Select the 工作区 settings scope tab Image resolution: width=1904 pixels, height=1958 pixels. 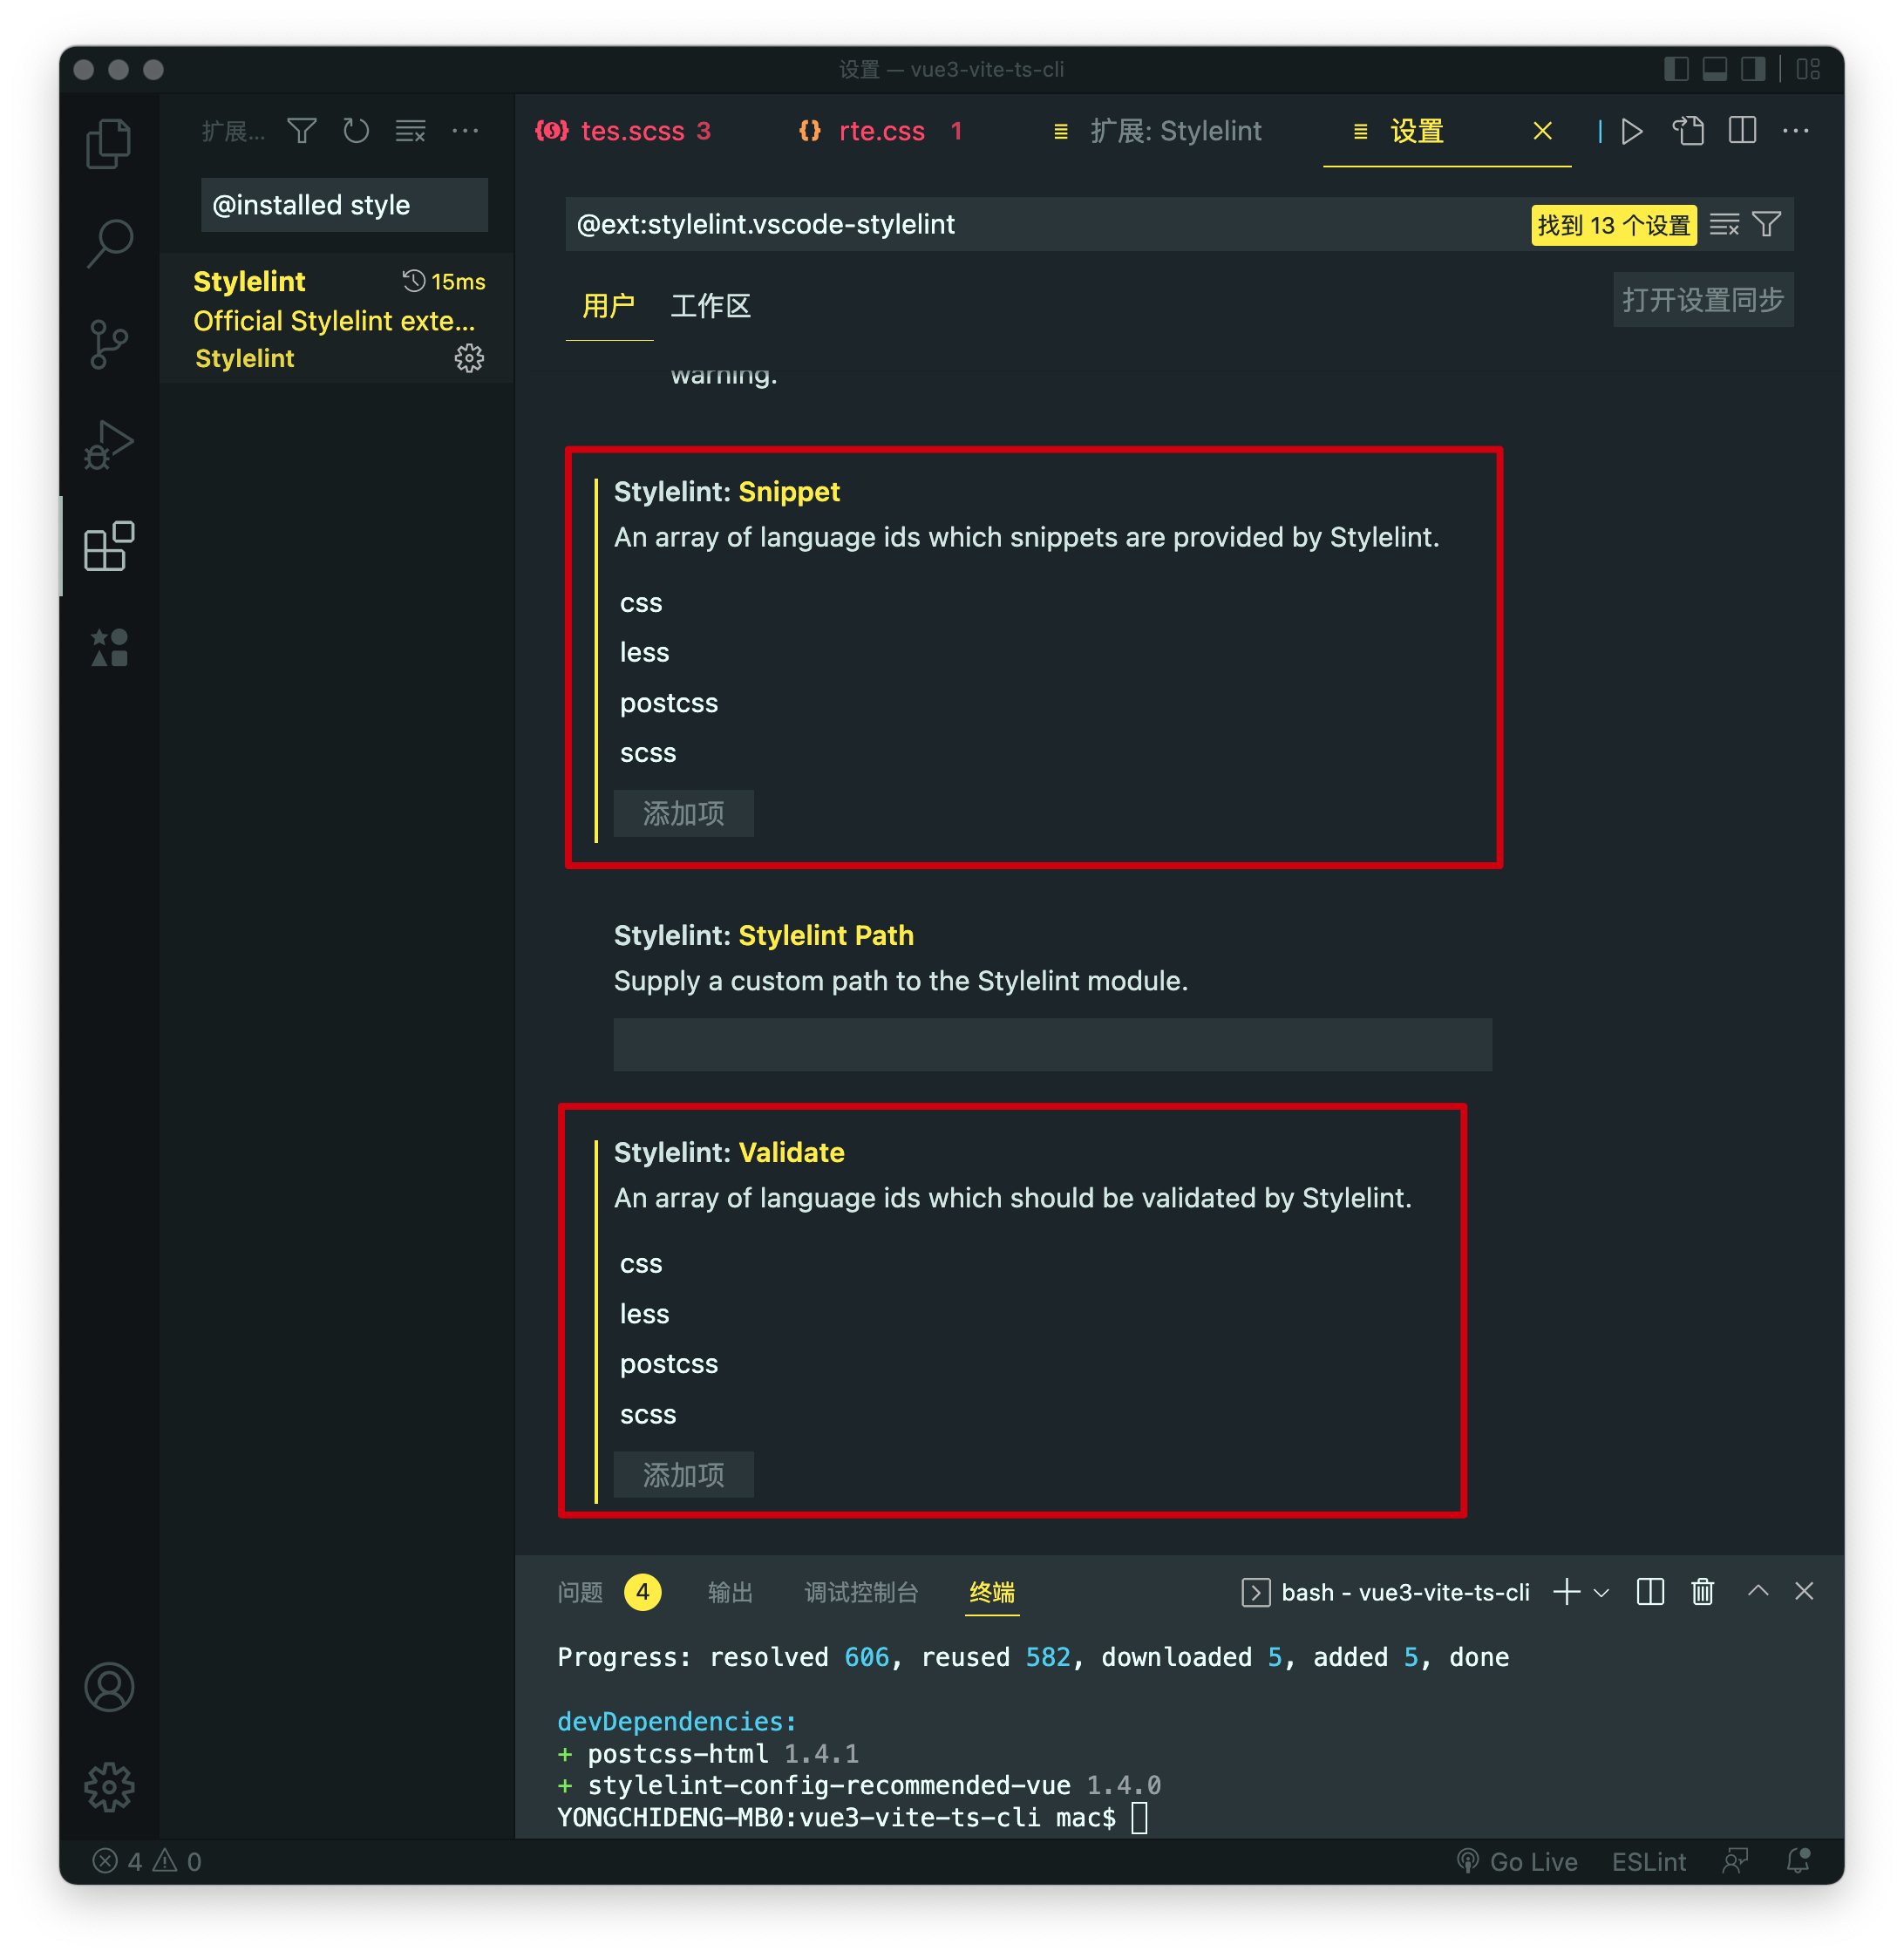tap(710, 305)
